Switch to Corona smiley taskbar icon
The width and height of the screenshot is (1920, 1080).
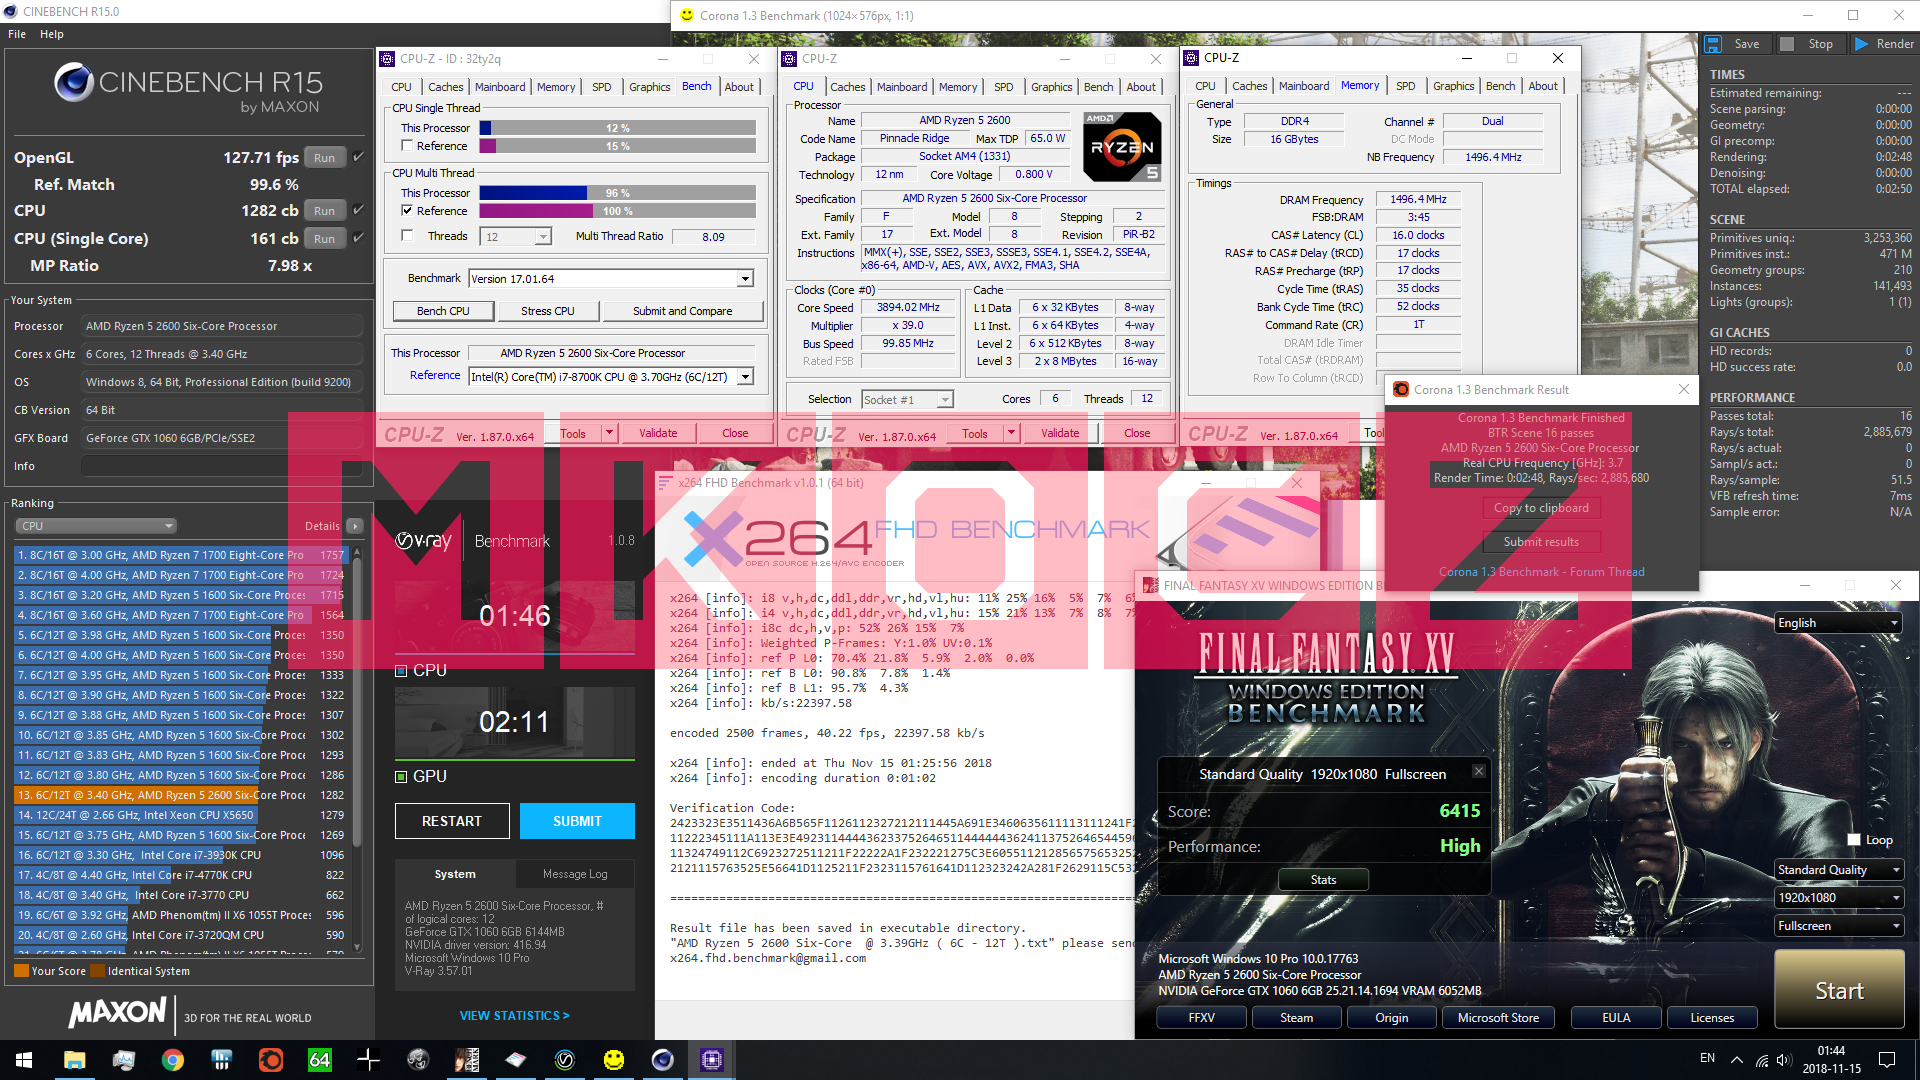click(x=614, y=1060)
